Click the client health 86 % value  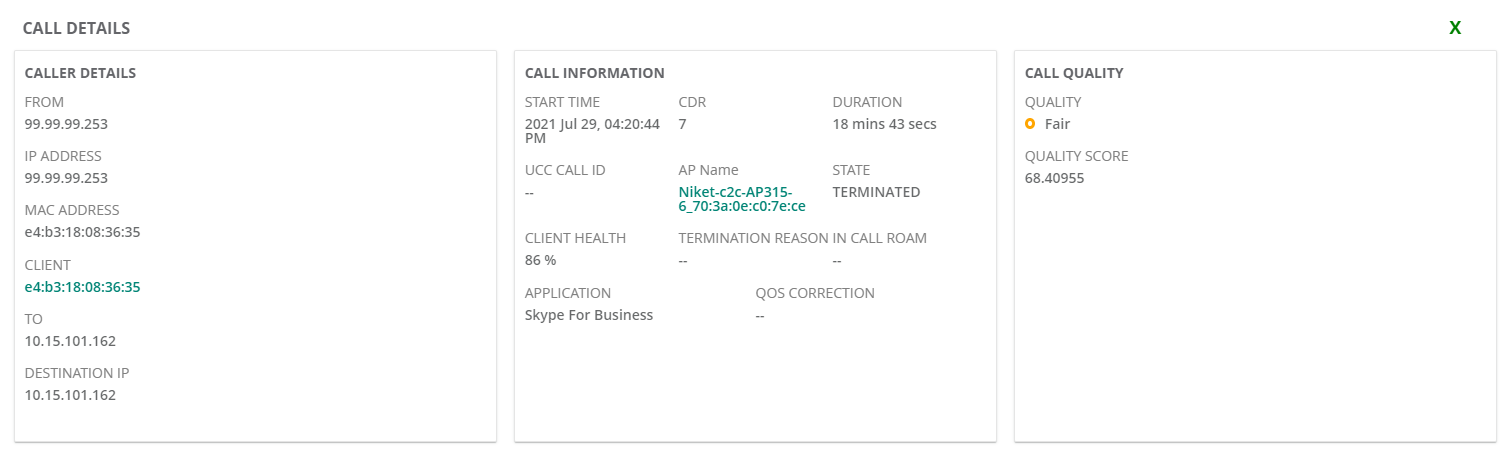tap(540, 260)
